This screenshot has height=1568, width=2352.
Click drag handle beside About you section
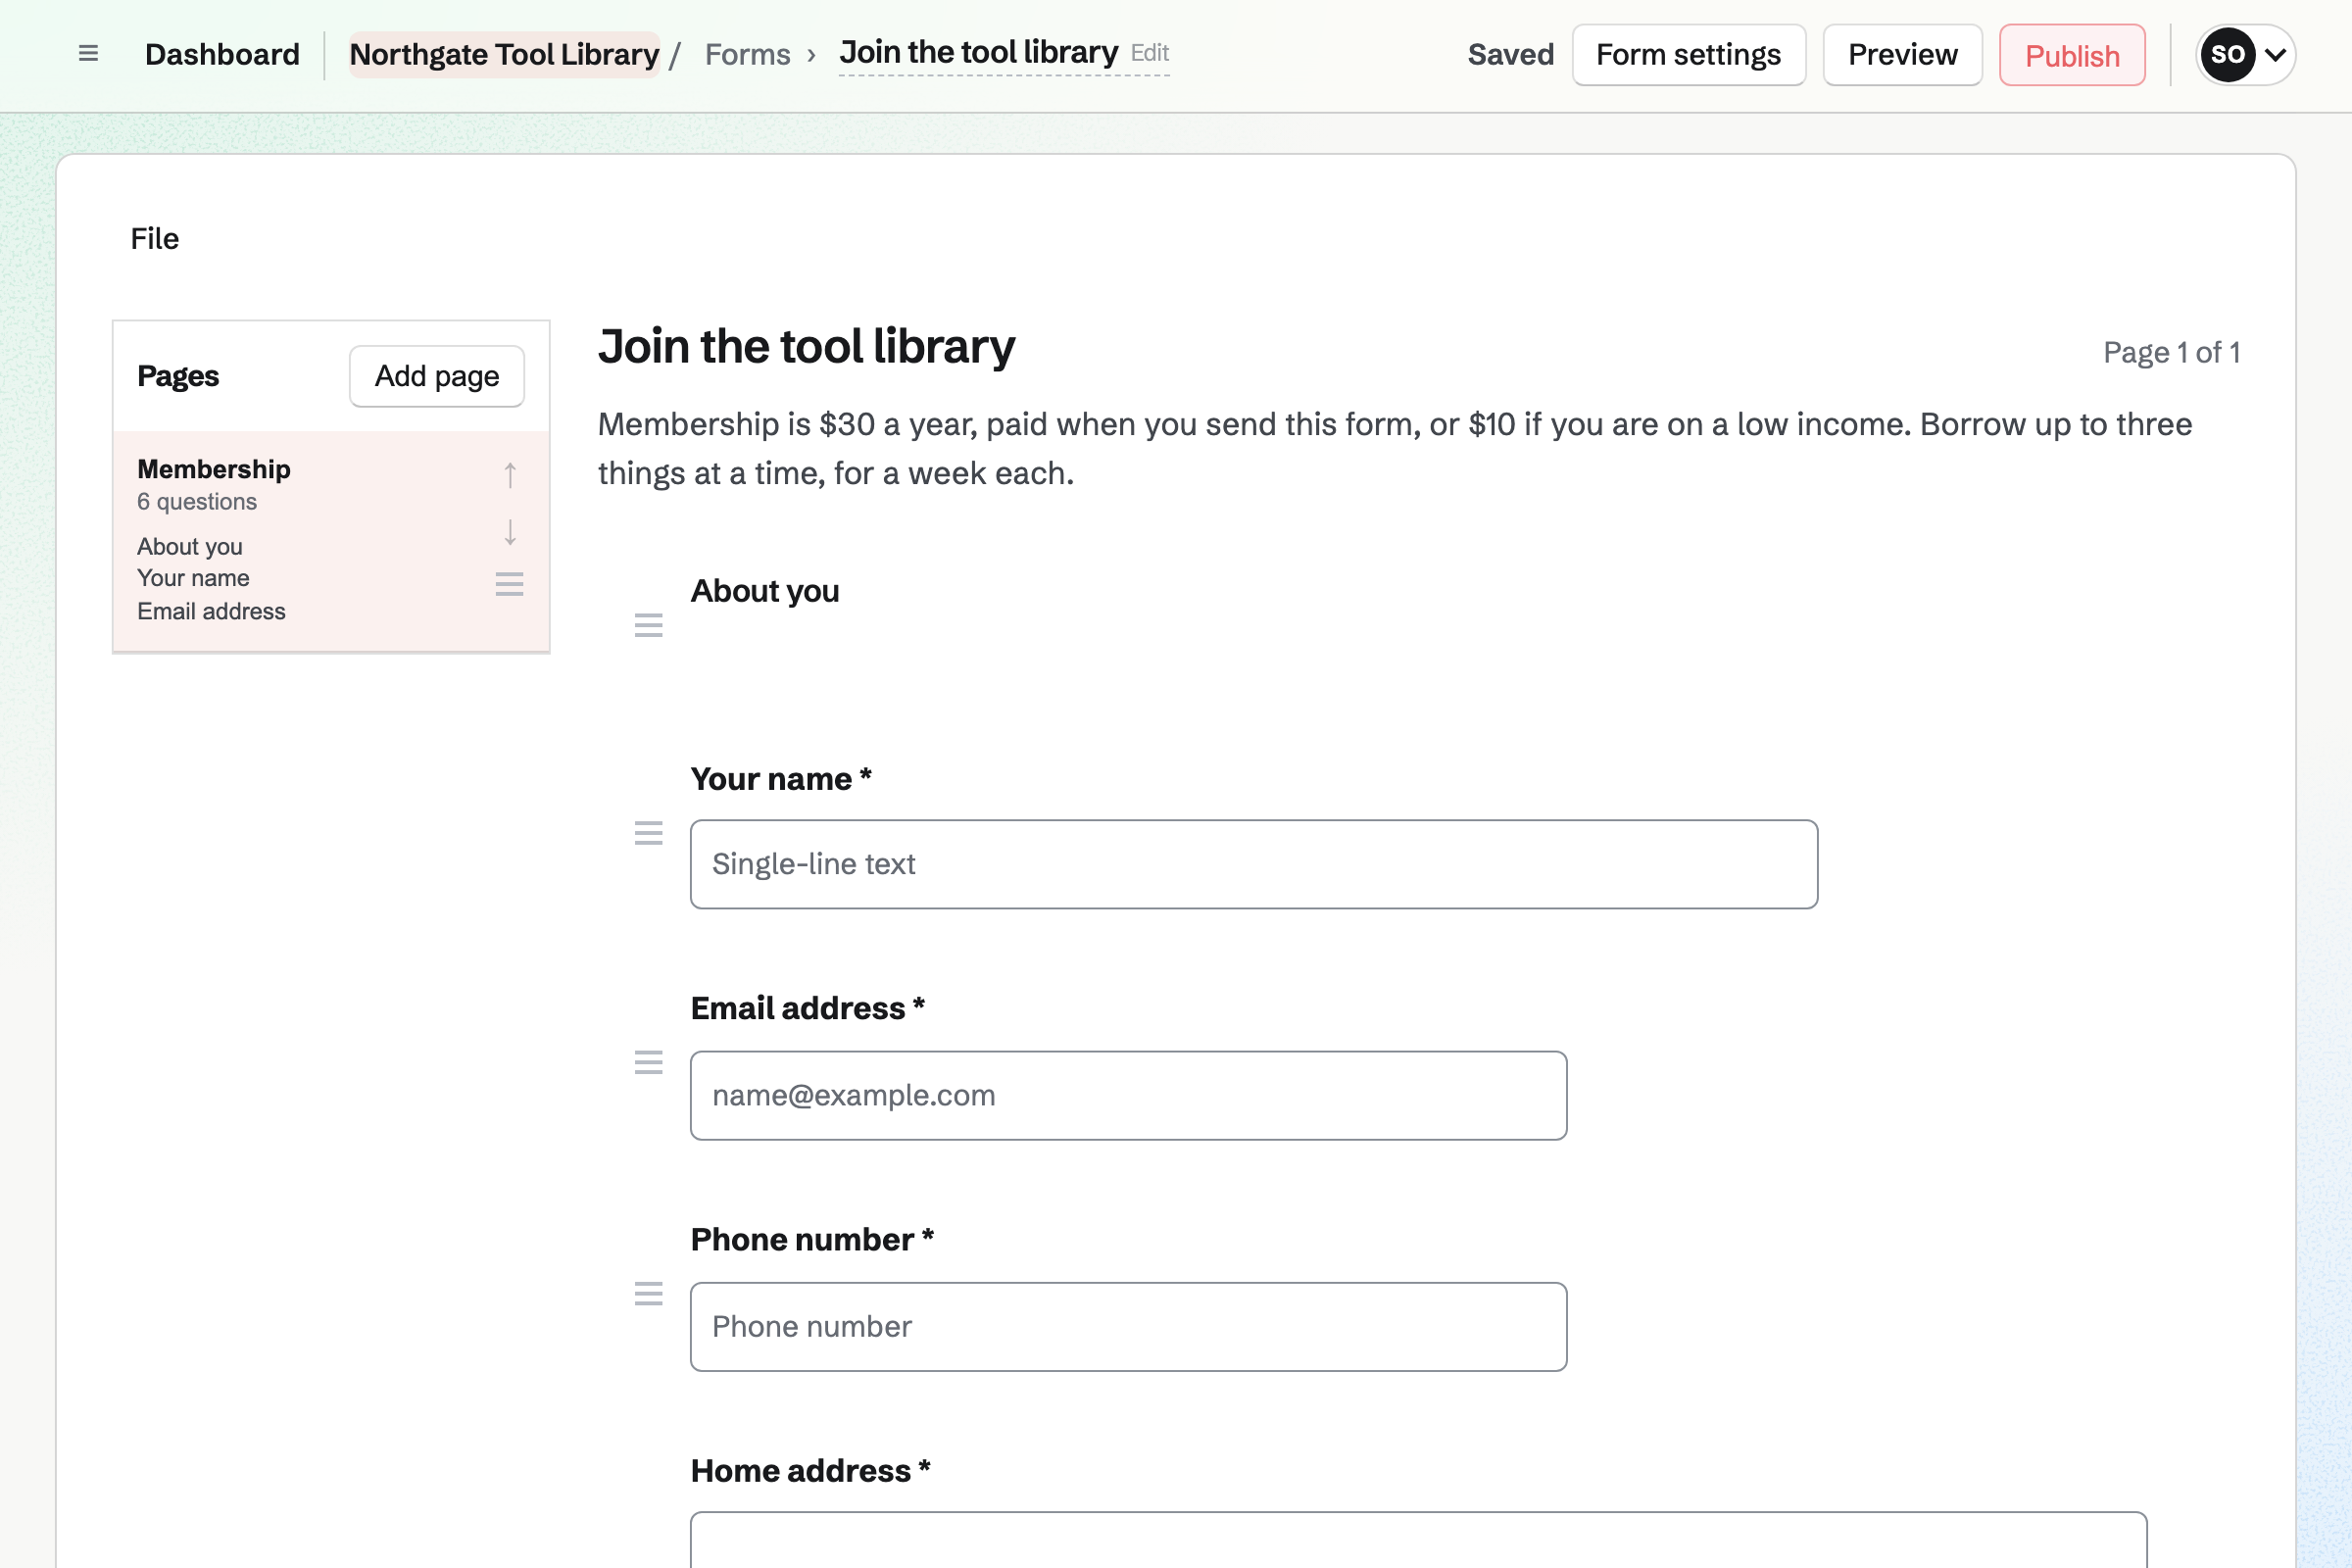click(x=649, y=626)
